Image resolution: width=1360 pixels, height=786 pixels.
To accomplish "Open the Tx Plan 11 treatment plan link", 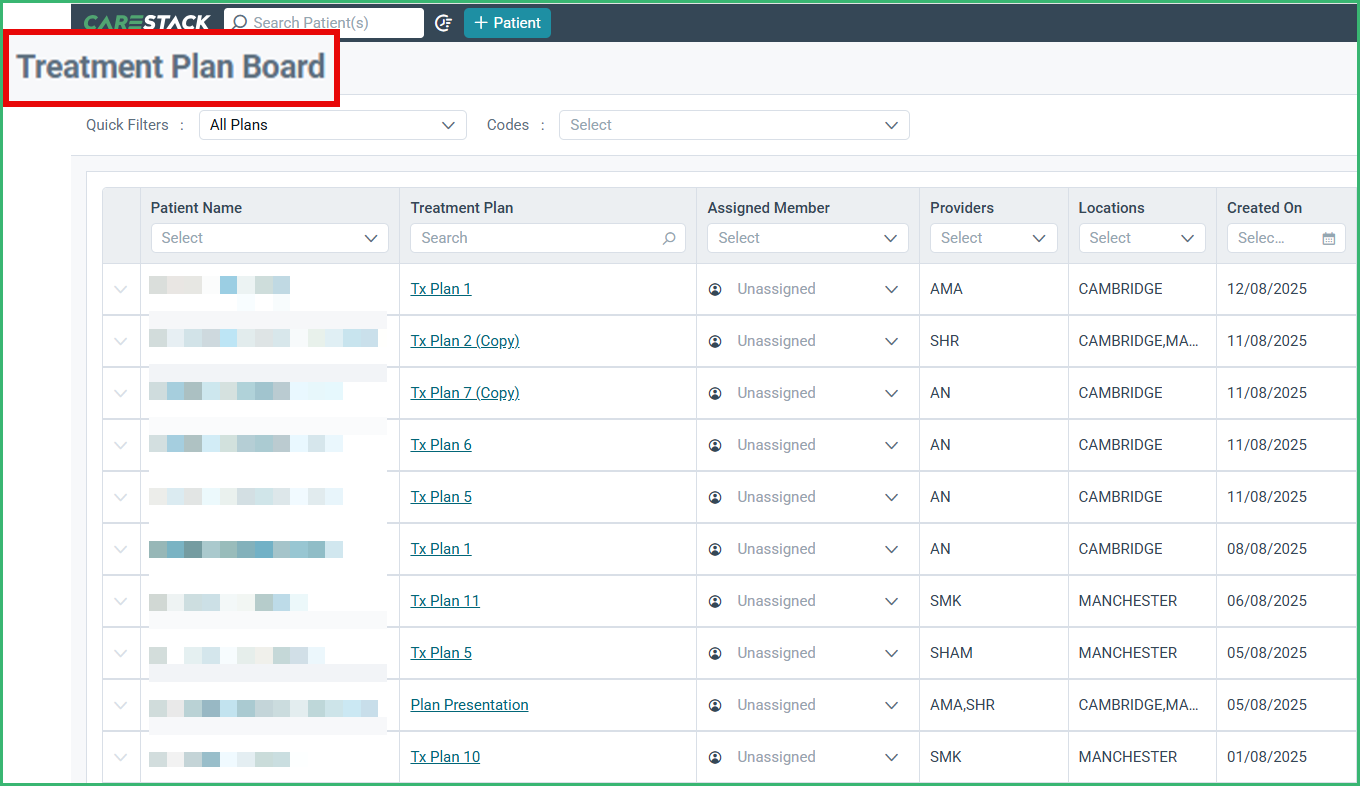I will tap(444, 600).
